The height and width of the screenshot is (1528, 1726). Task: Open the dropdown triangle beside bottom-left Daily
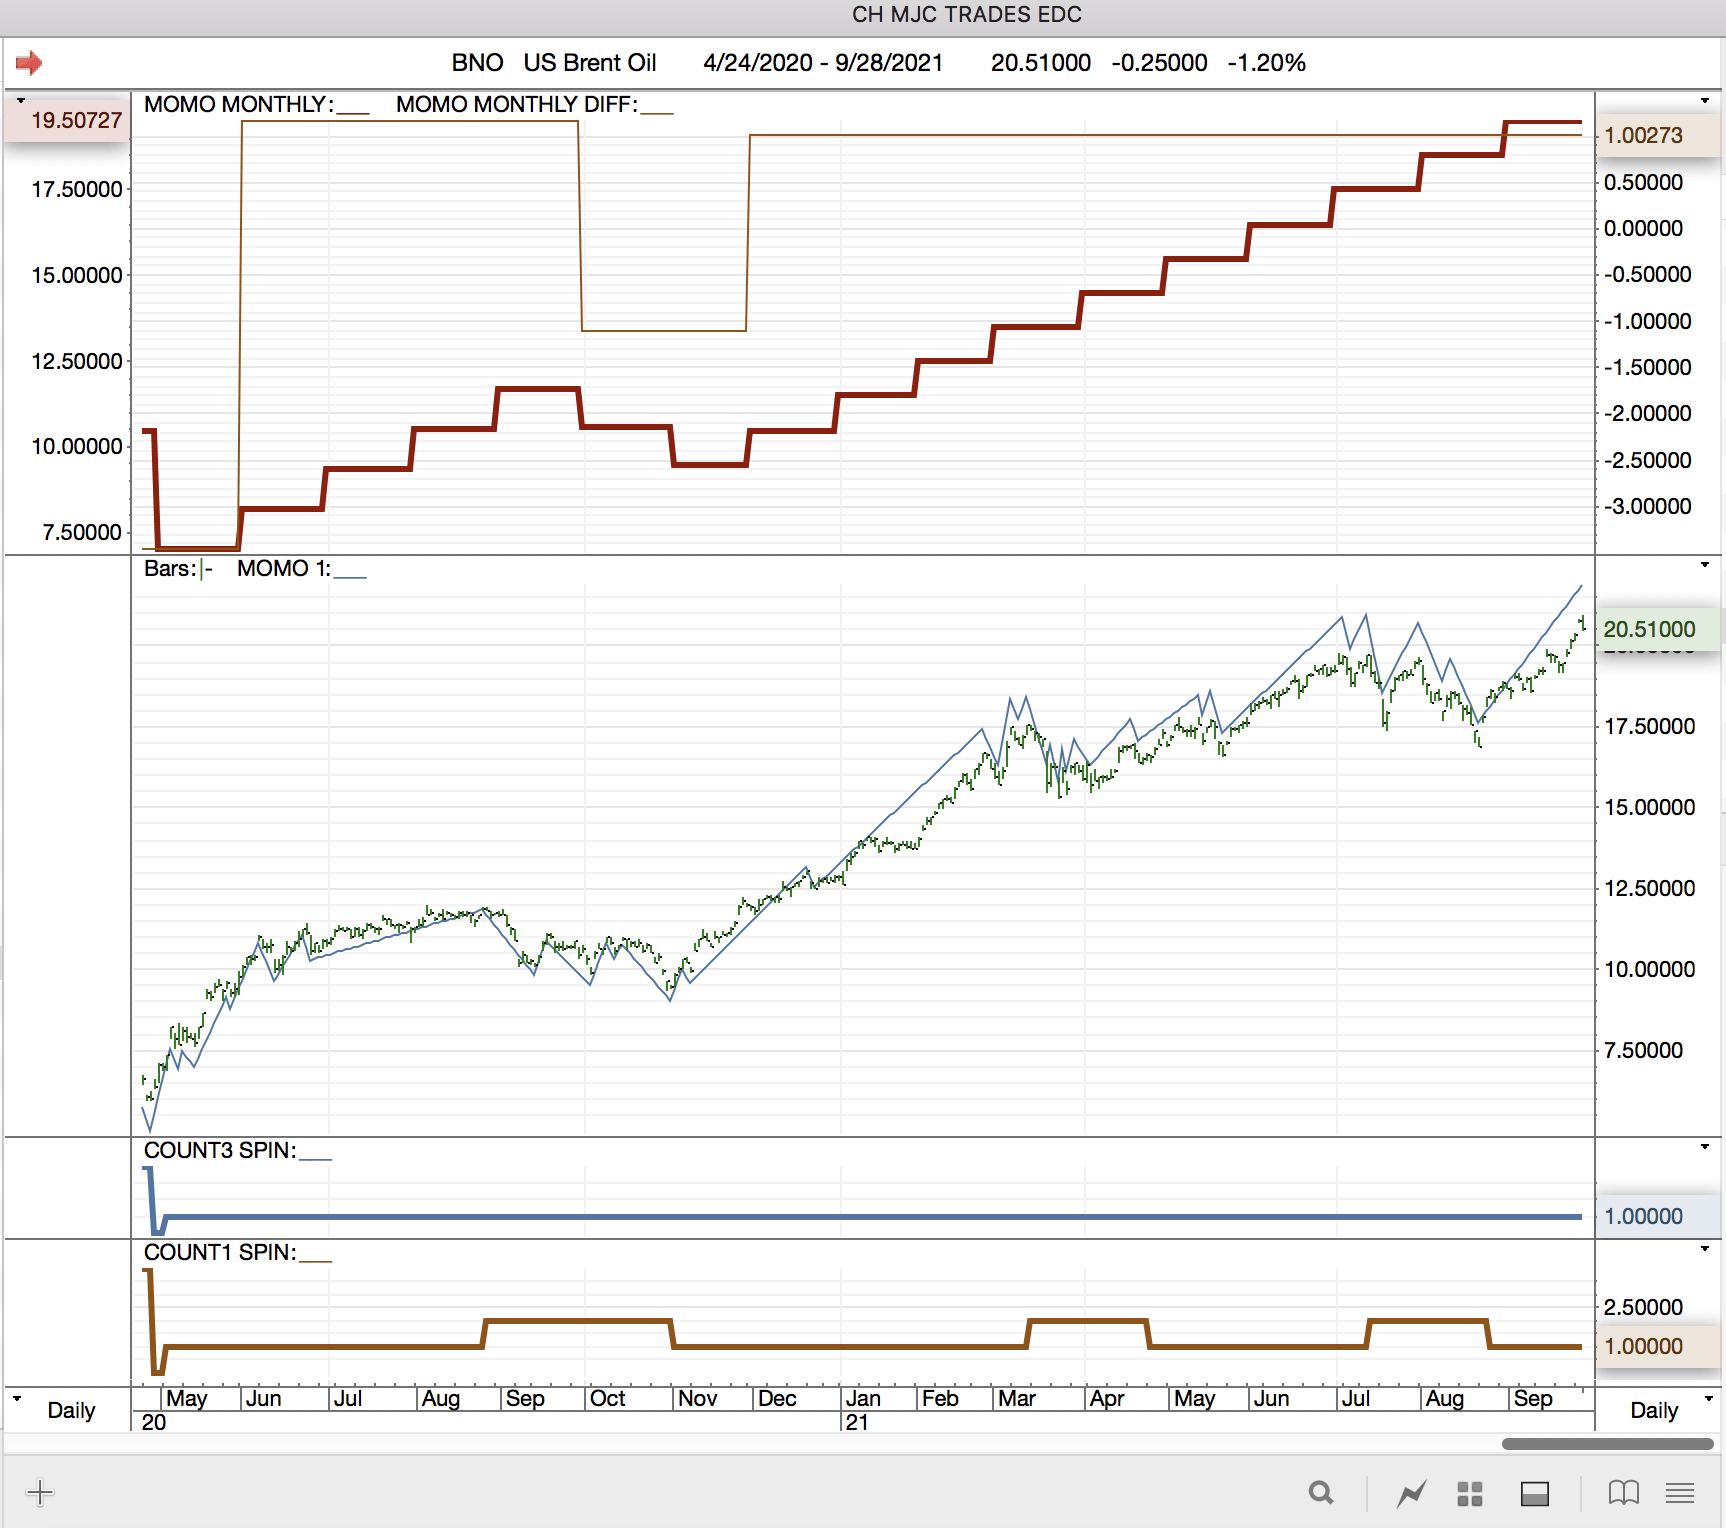(17, 1397)
